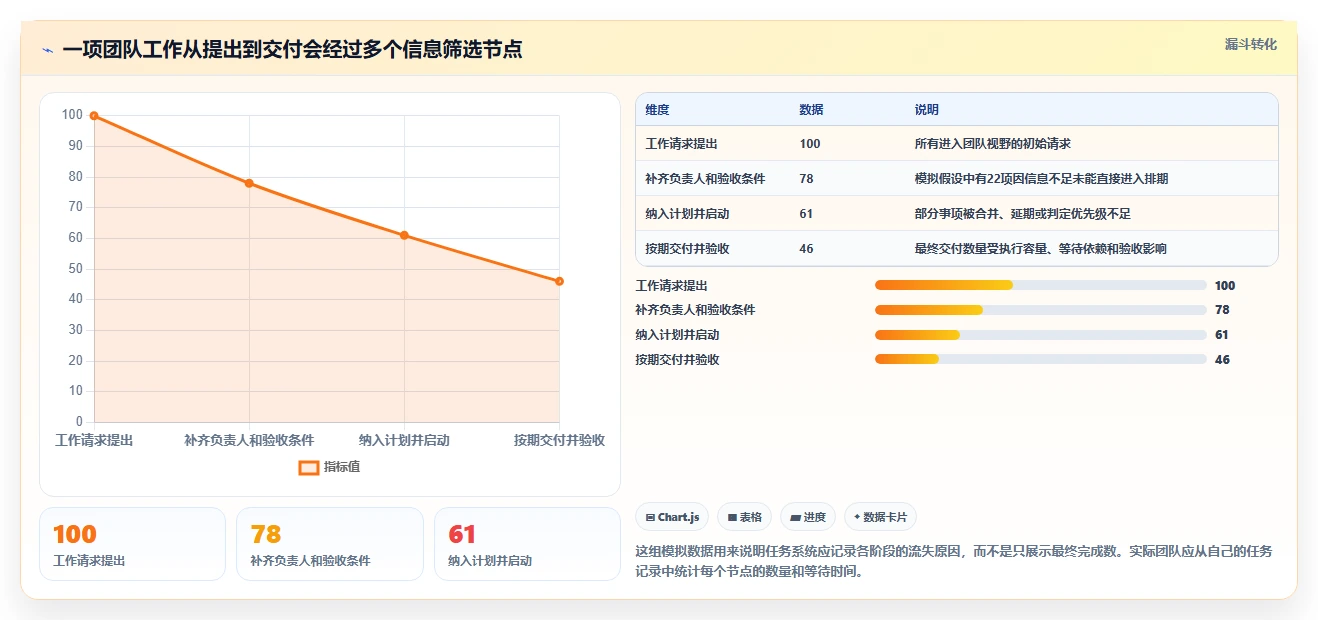Click the table value 46
The image size is (1318, 620).
tap(806, 249)
